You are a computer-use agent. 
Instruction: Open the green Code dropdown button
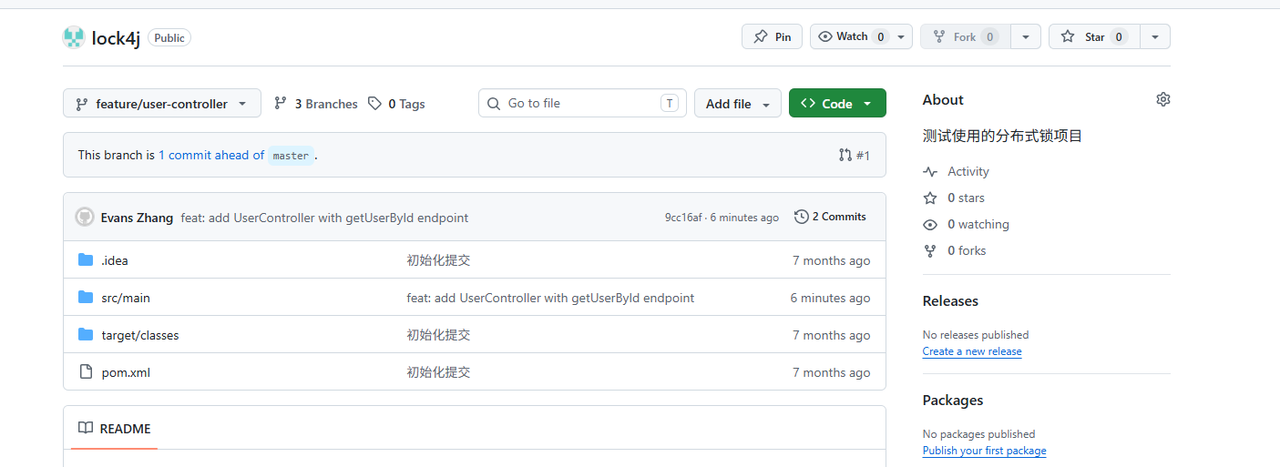click(837, 103)
